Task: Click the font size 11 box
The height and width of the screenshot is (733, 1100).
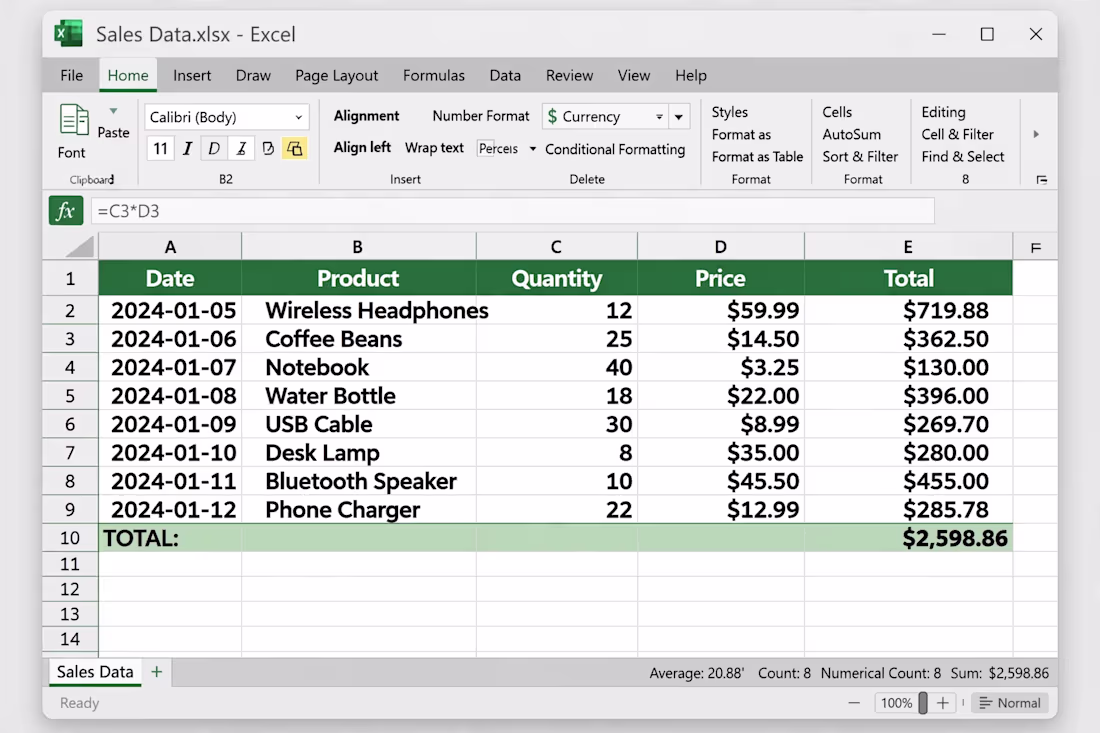Action: click(161, 149)
